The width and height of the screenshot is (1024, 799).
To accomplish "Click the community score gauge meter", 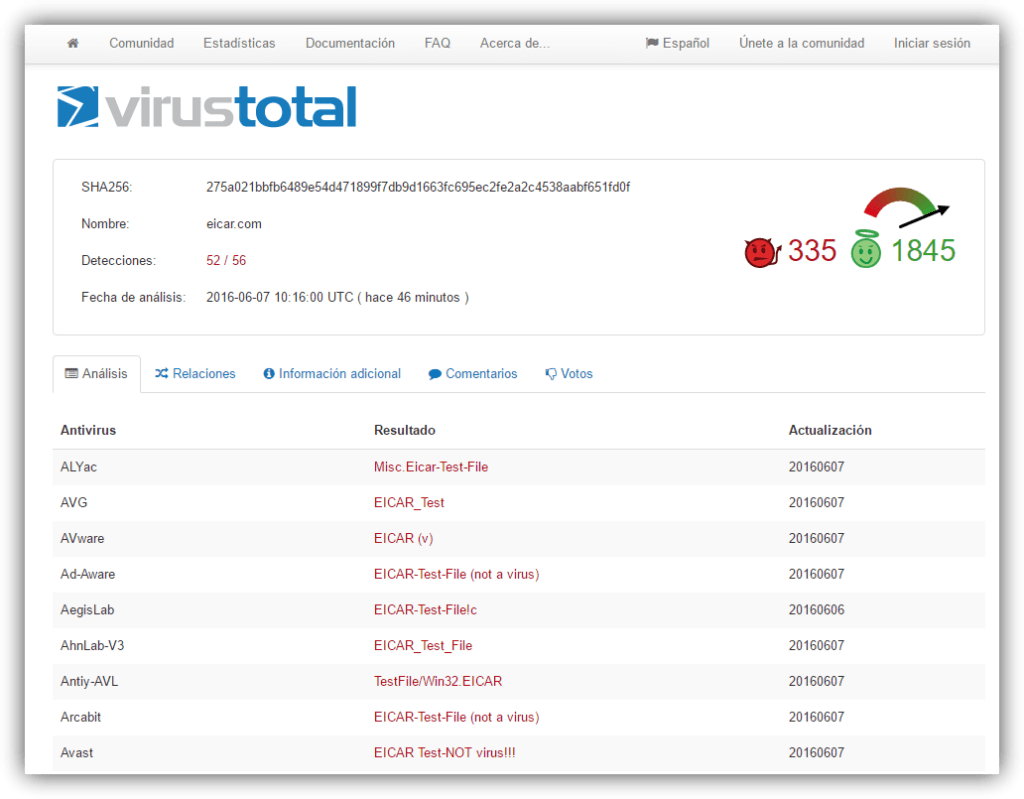I will pyautogui.click(x=905, y=207).
